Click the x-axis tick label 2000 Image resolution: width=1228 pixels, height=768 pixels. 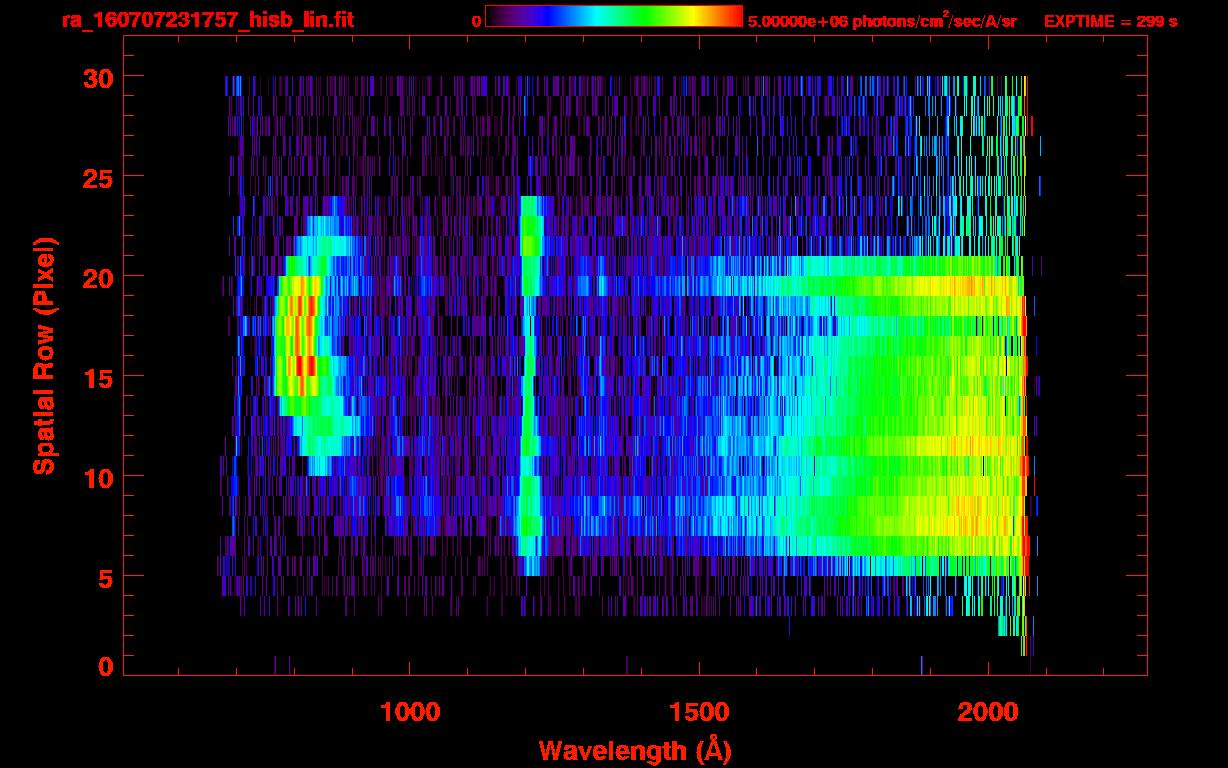pyautogui.click(x=988, y=711)
